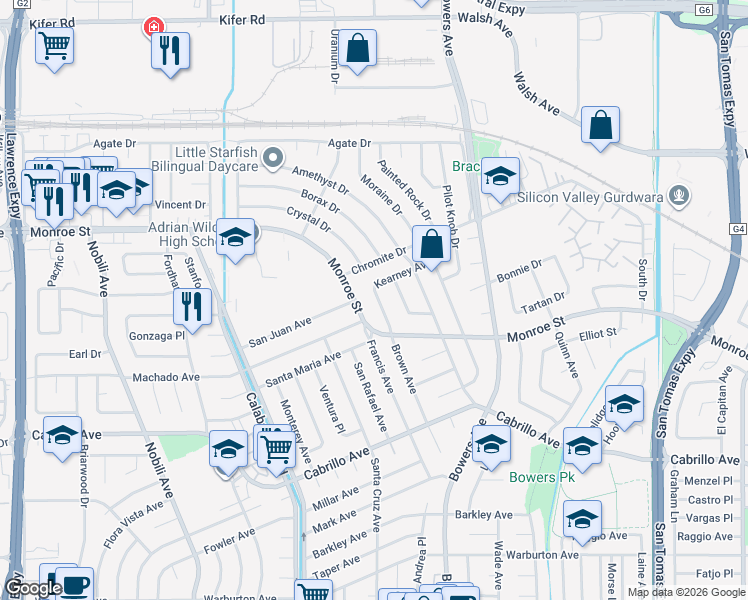Click the Santa Cruz Ave street label
Image resolution: width=748 pixels, height=600 pixels.
pyautogui.click(x=375, y=495)
